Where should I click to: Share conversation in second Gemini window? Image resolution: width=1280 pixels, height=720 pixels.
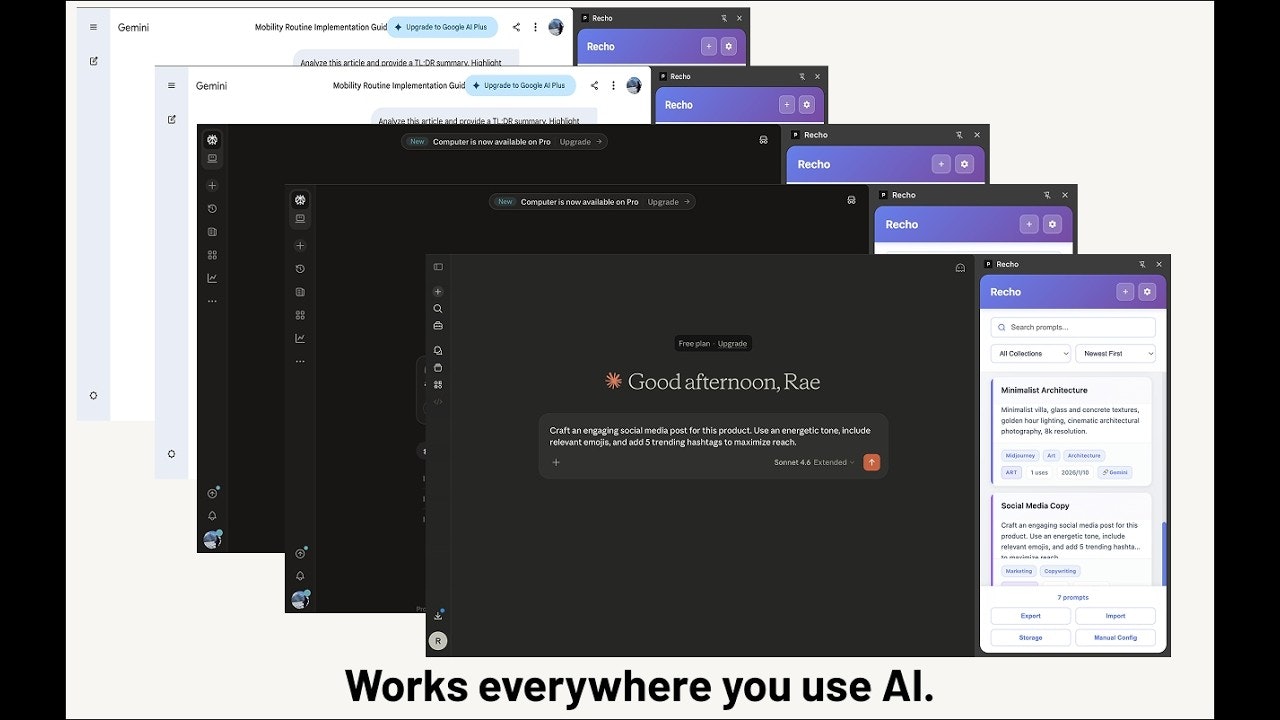[594, 85]
